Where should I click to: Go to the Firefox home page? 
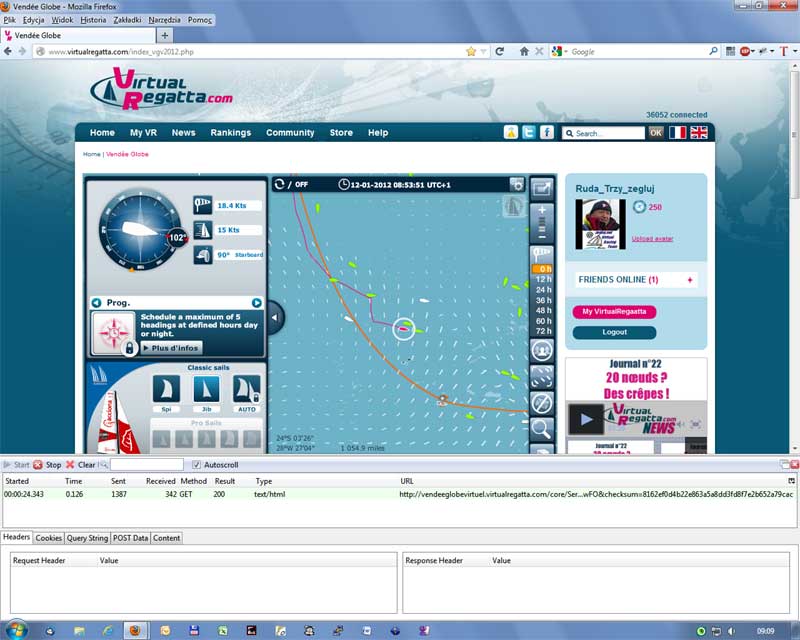coord(524,51)
